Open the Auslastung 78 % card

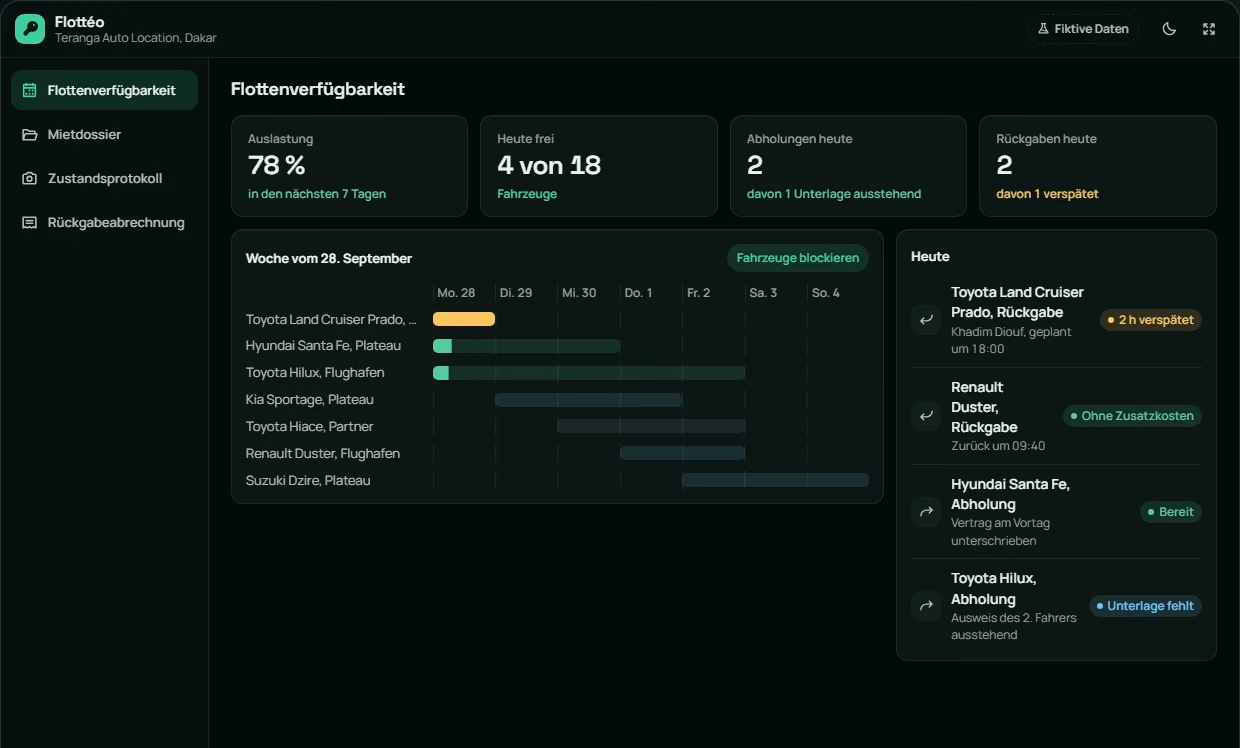(349, 166)
